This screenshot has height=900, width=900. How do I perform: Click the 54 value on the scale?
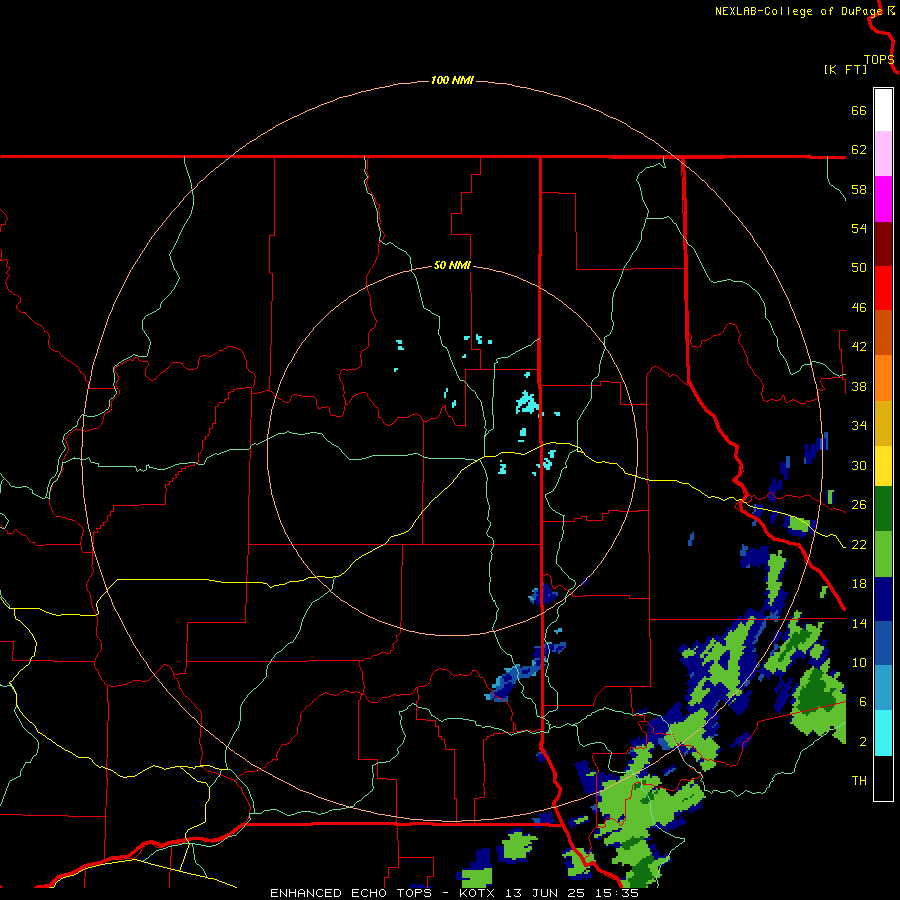click(x=859, y=228)
